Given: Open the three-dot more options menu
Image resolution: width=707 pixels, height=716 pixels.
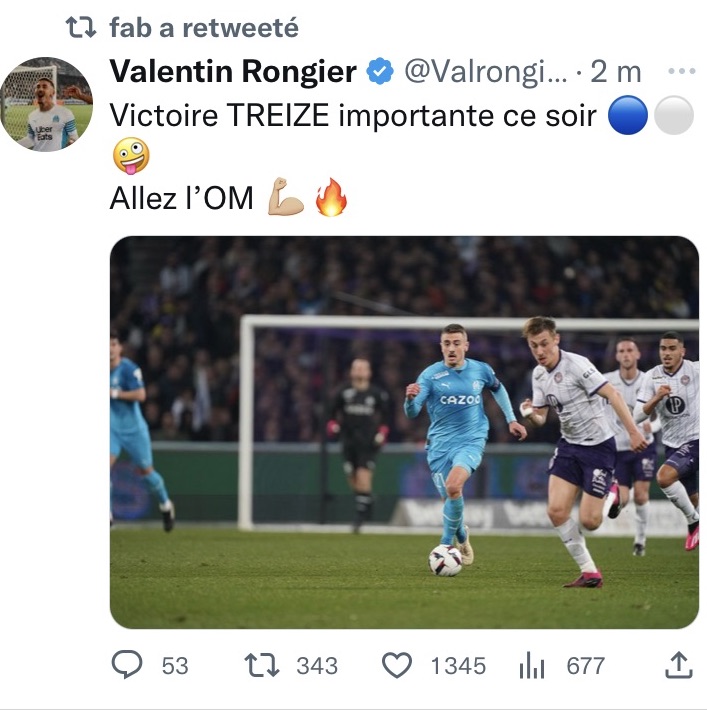Looking at the screenshot, I should pyautogui.click(x=681, y=72).
